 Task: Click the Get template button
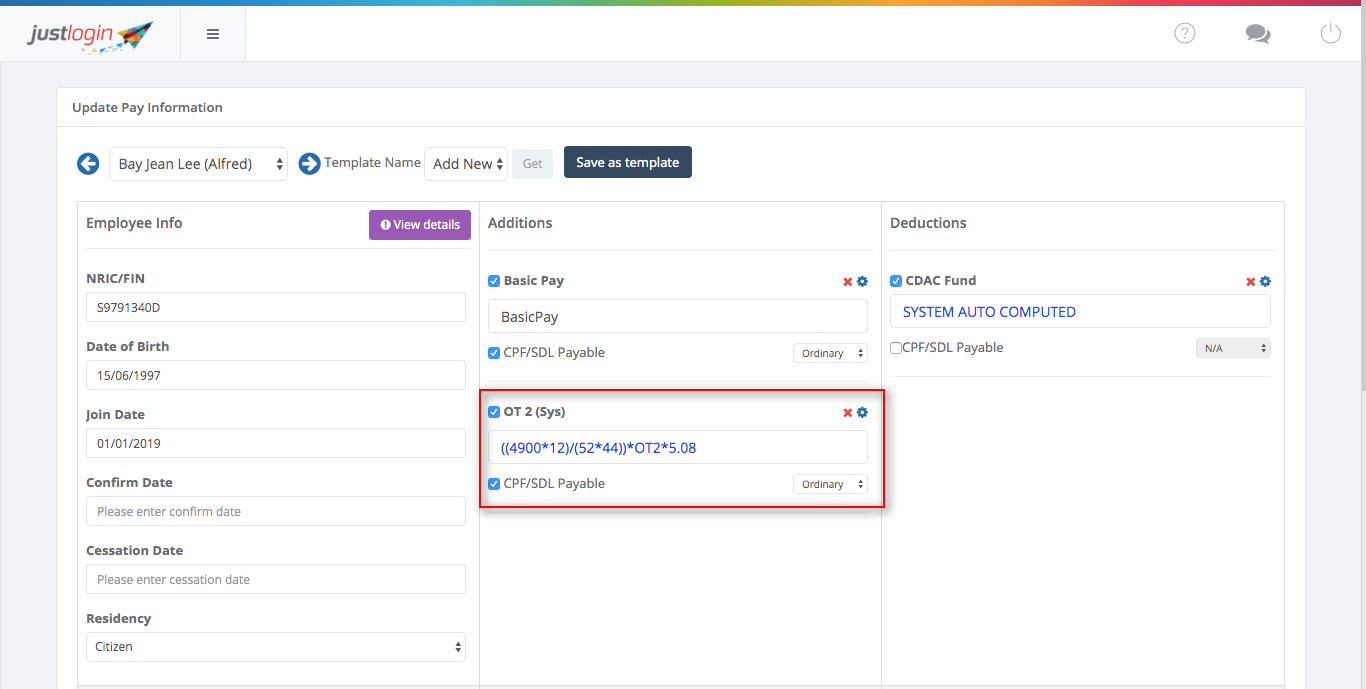point(533,163)
